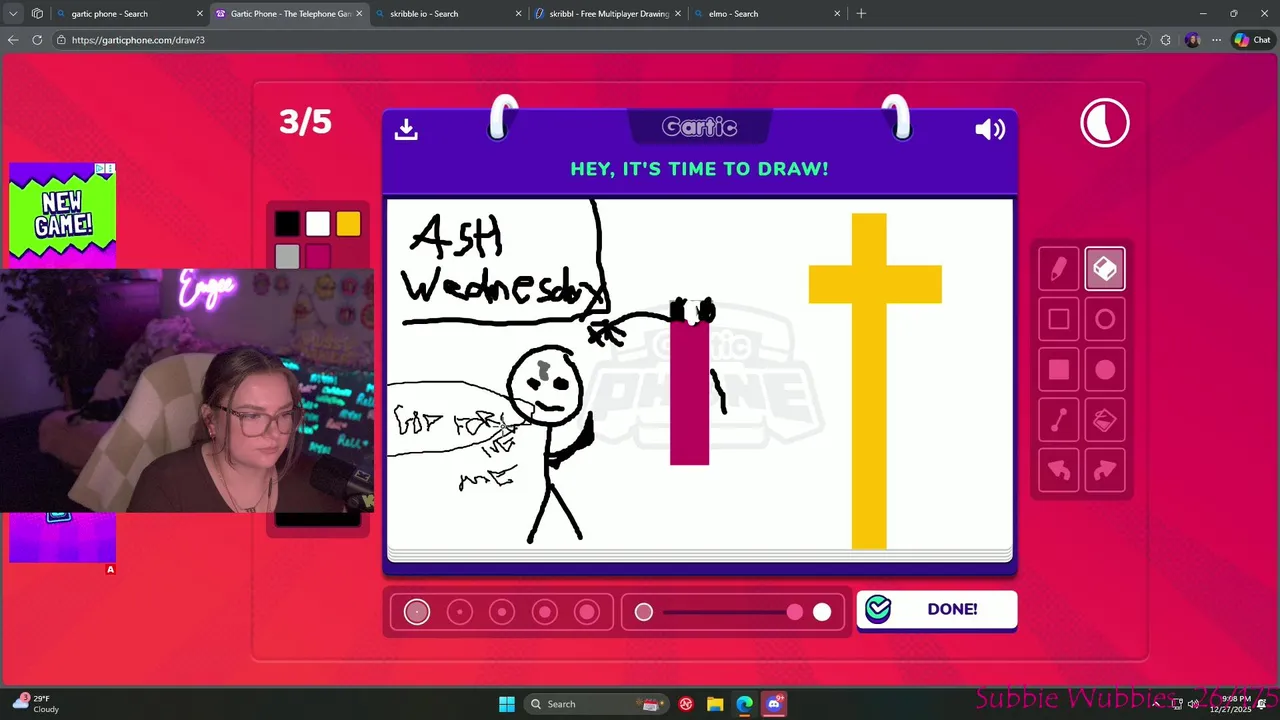The width and height of the screenshot is (1280, 720).
Task: Activate the straight line tool
Action: click(1059, 421)
